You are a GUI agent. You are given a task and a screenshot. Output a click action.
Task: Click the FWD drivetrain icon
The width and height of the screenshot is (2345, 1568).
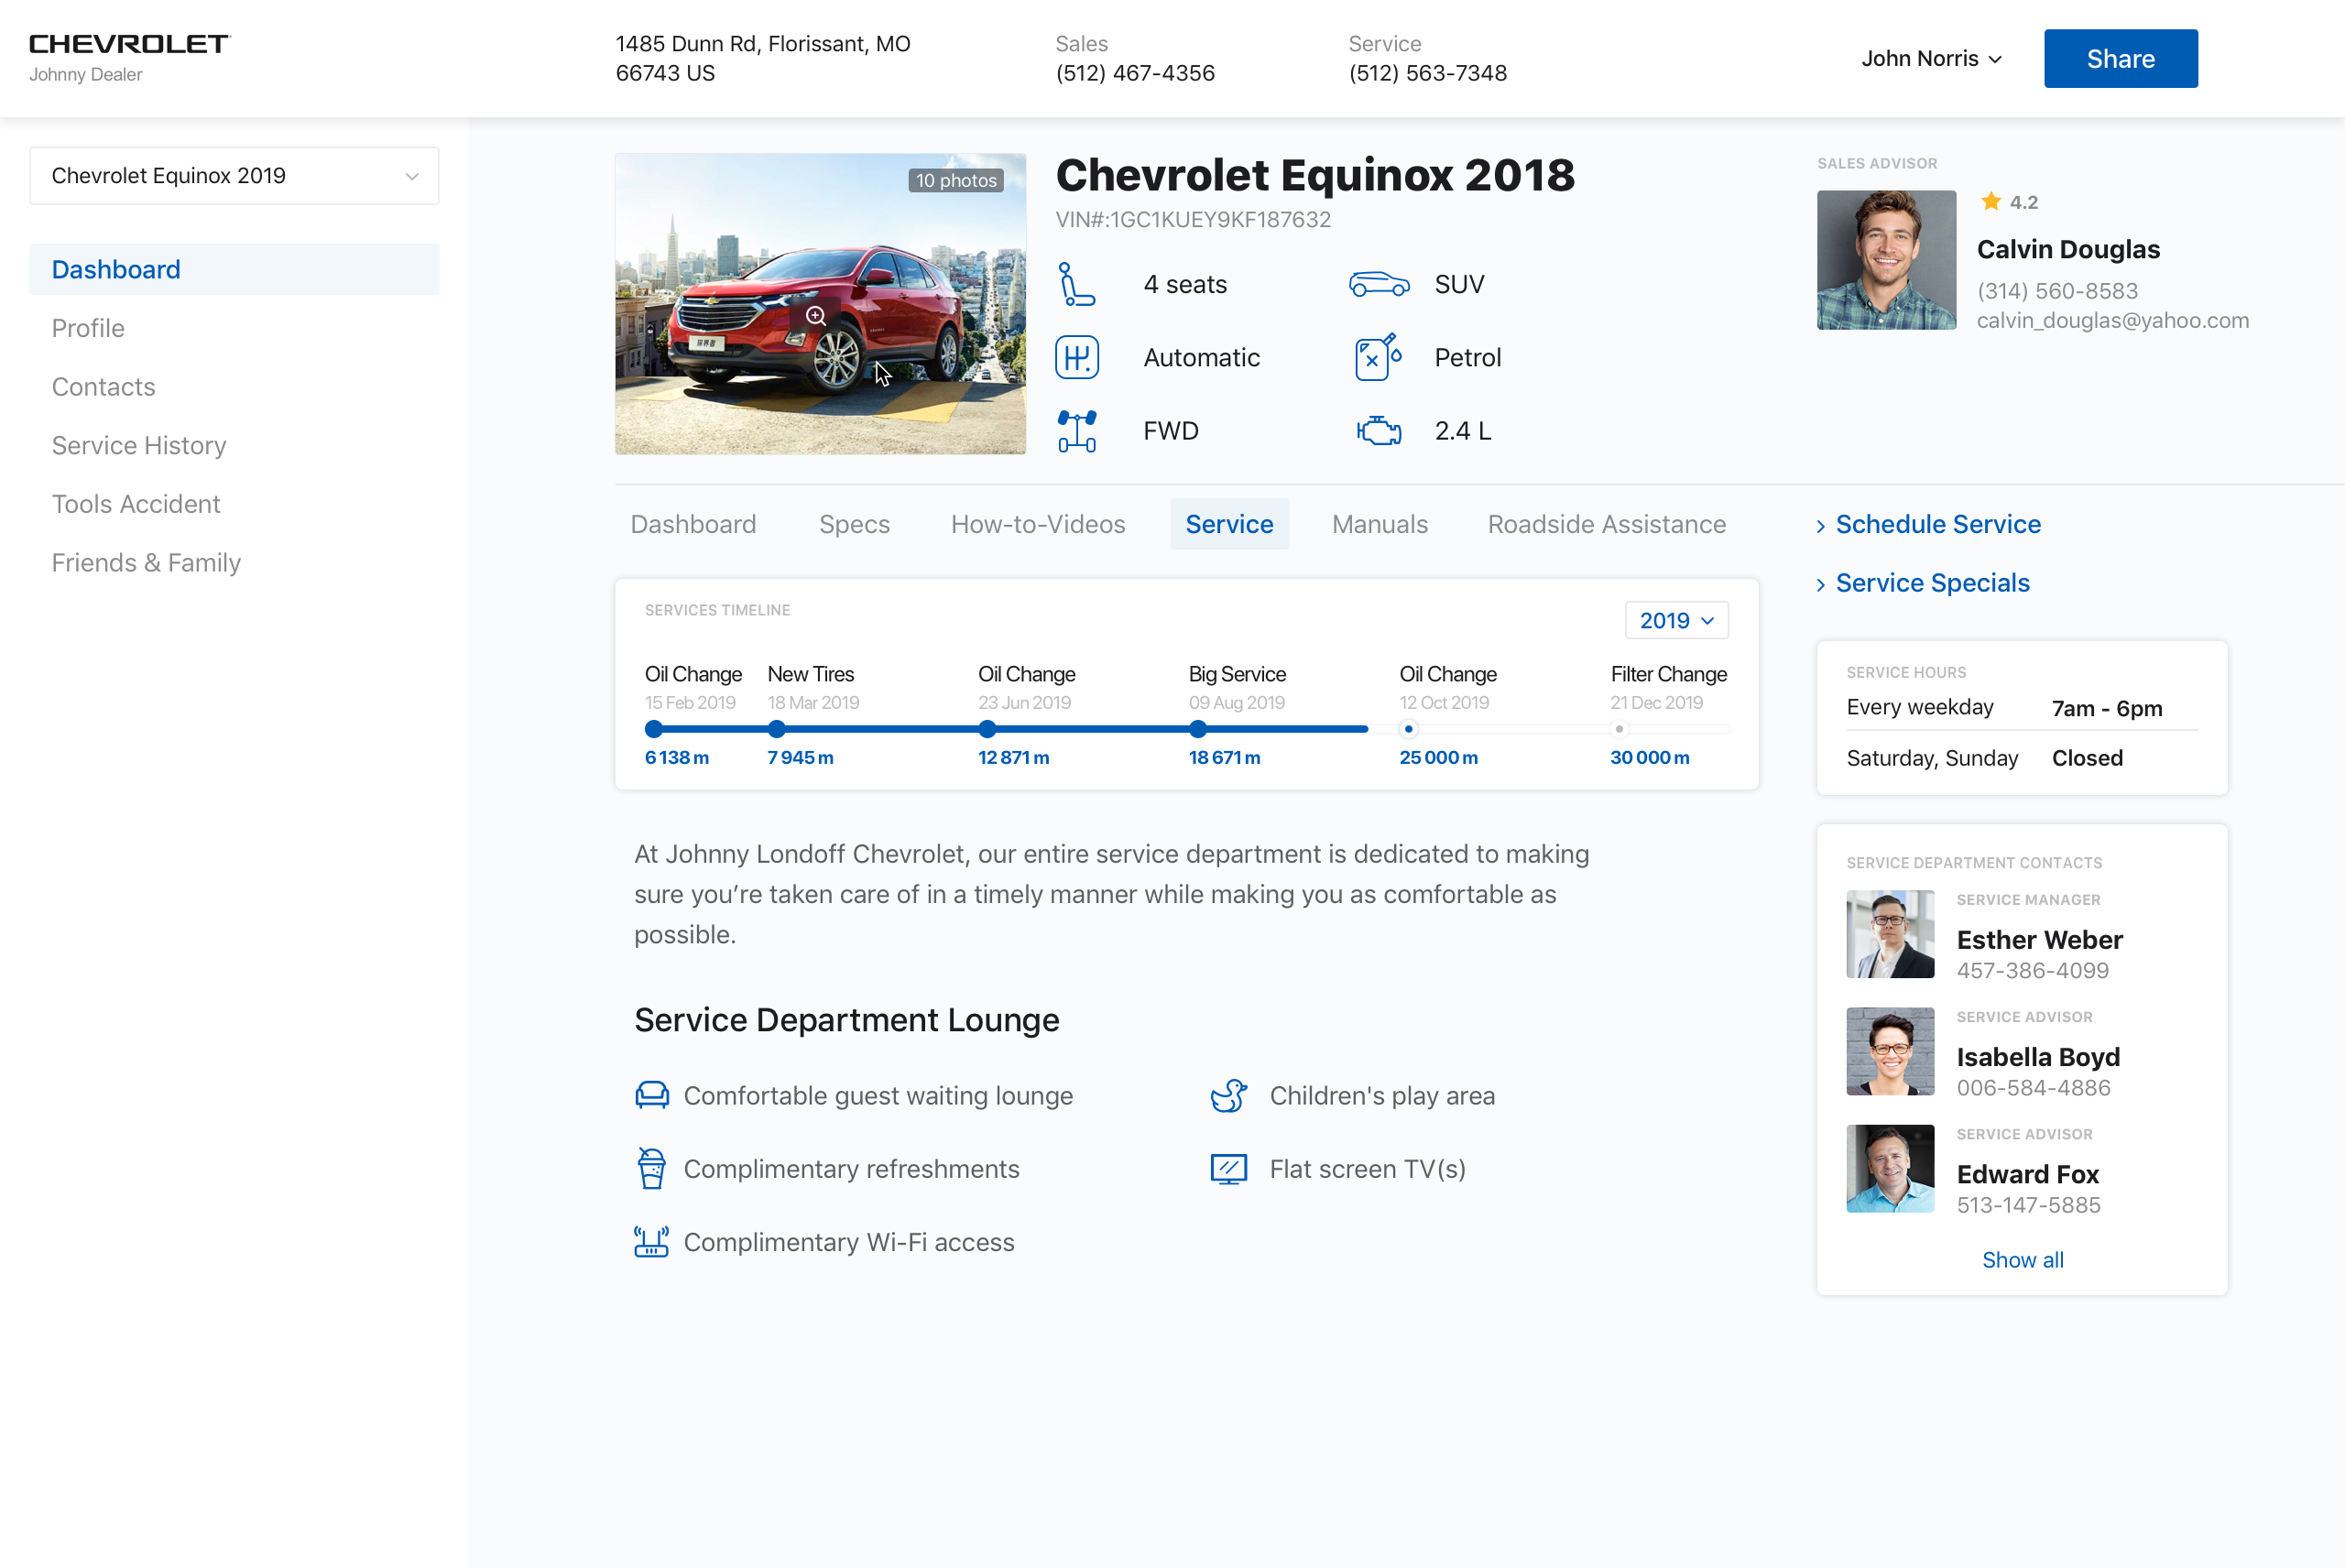click(1077, 431)
